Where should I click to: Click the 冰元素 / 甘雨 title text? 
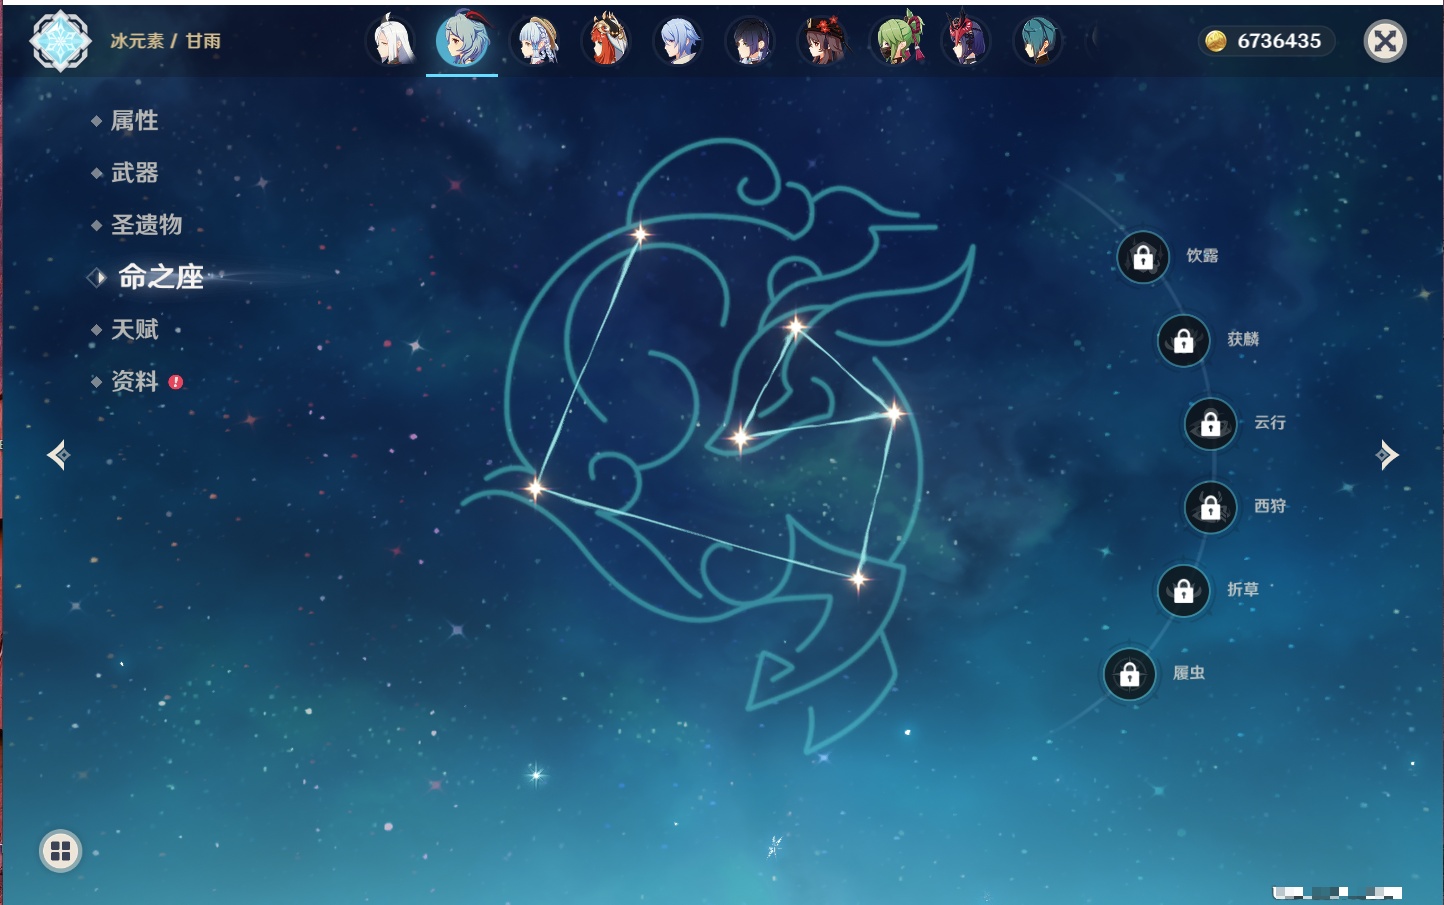point(165,41)
